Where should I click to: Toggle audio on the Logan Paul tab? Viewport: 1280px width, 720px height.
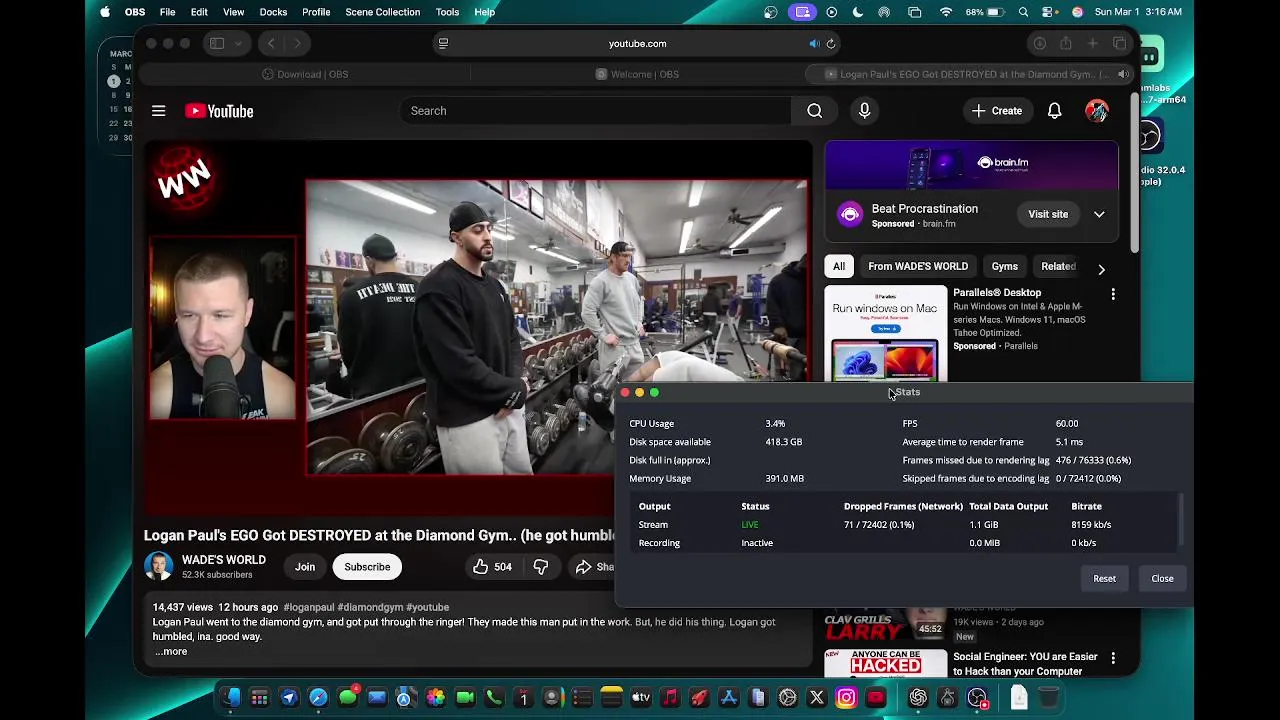click(x=1123, y=74)
